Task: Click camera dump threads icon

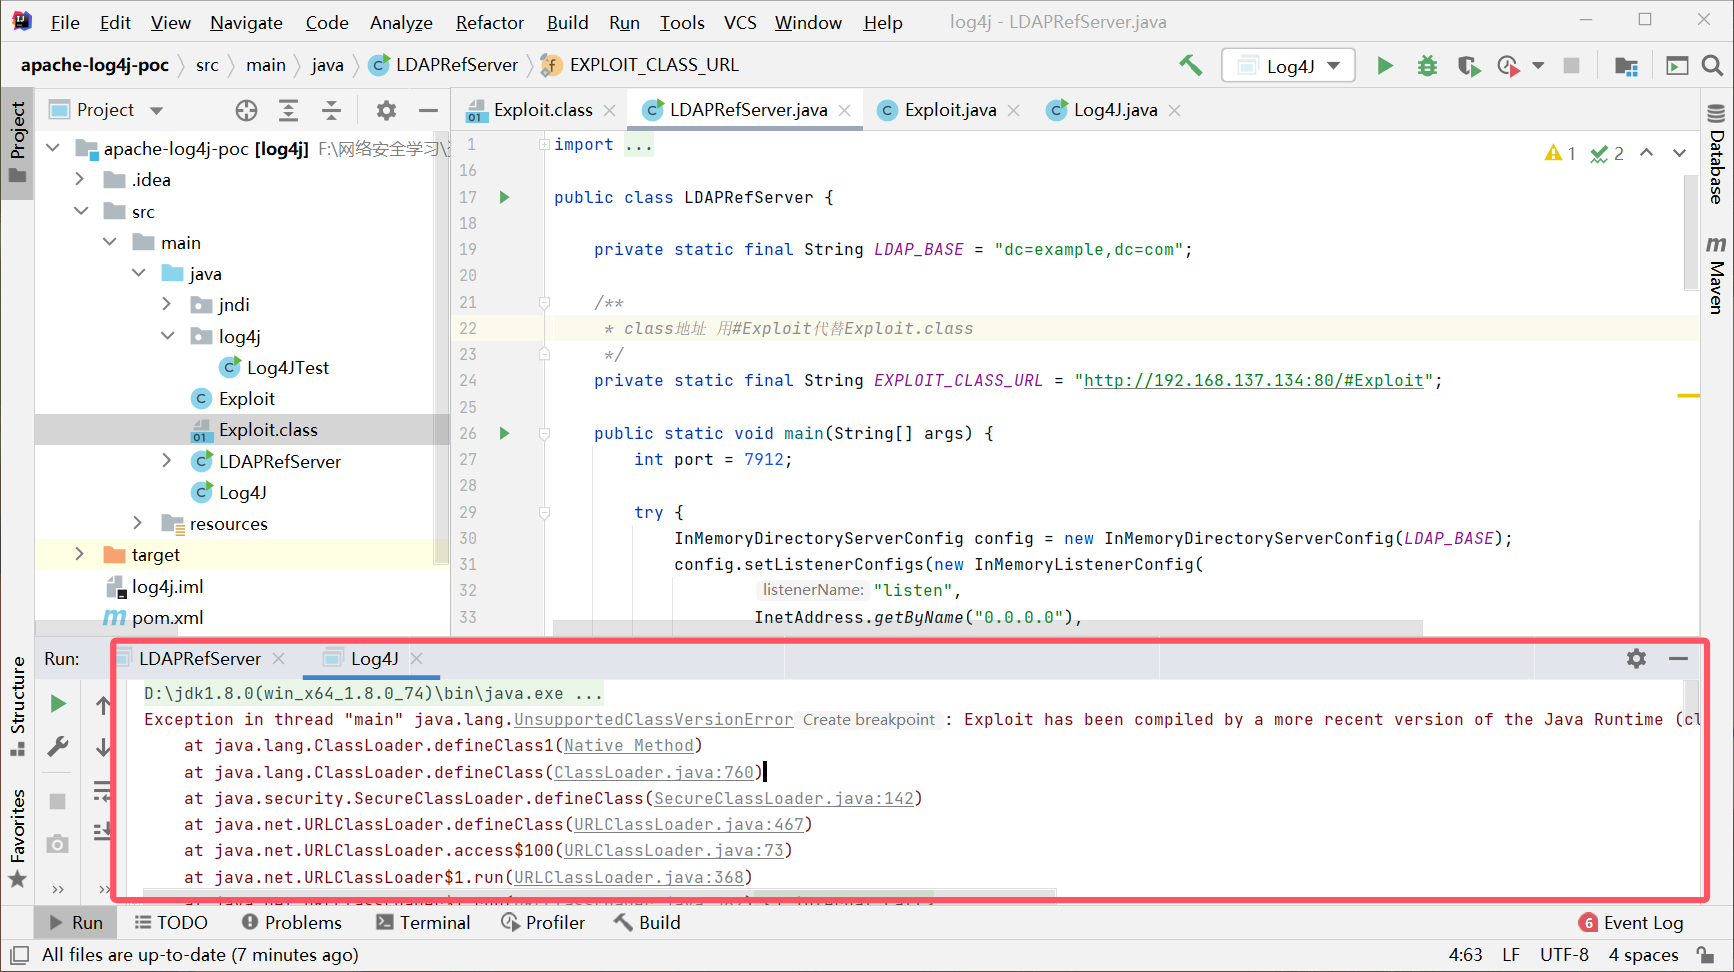Action: pos(58,844)
